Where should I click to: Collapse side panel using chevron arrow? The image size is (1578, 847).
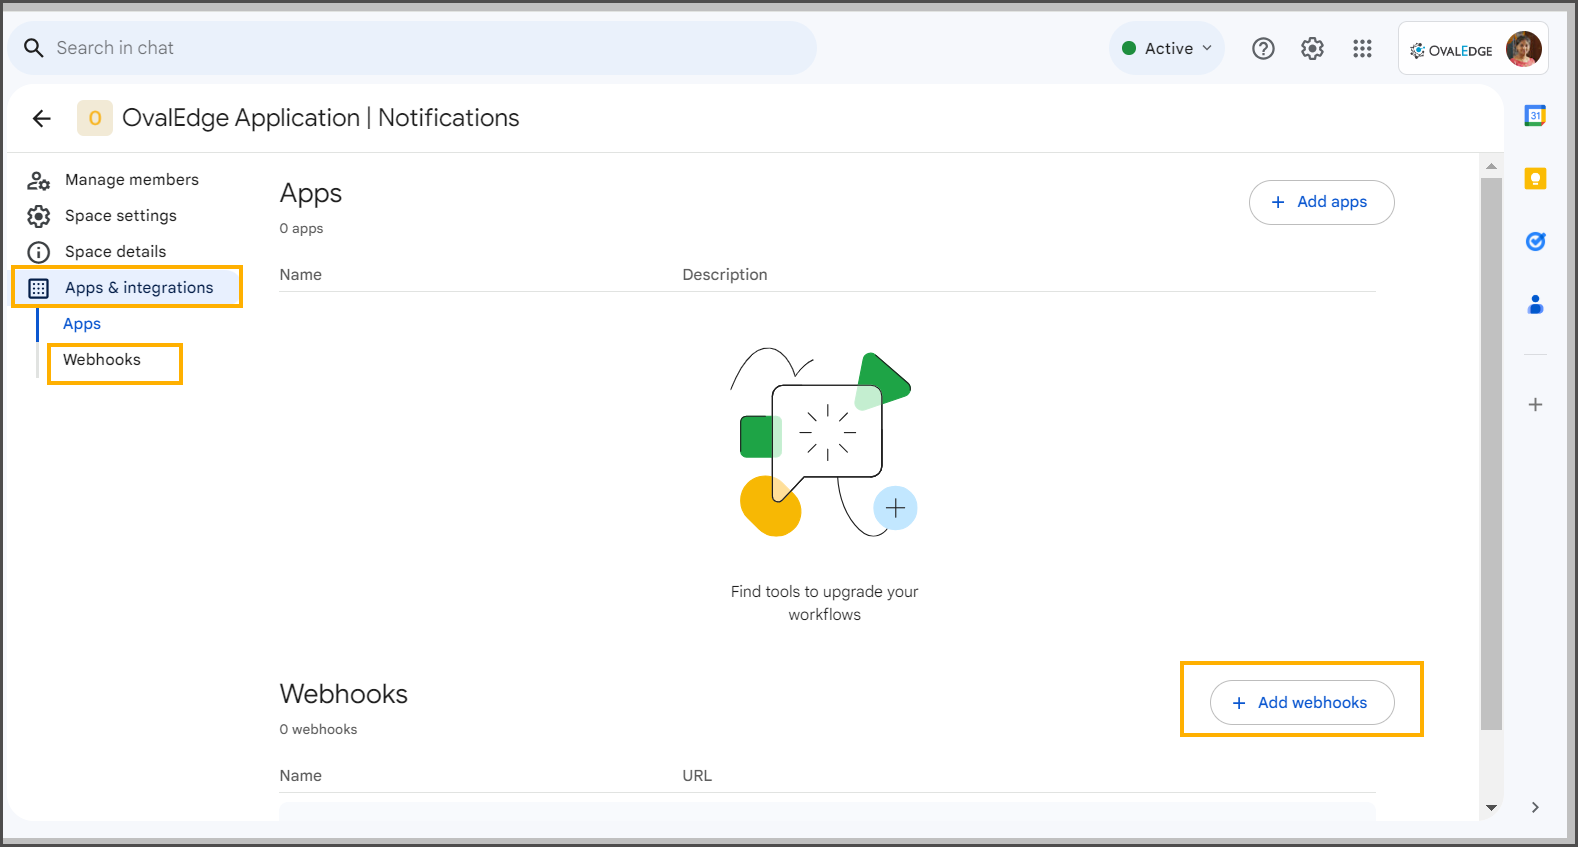point(1535,807)
